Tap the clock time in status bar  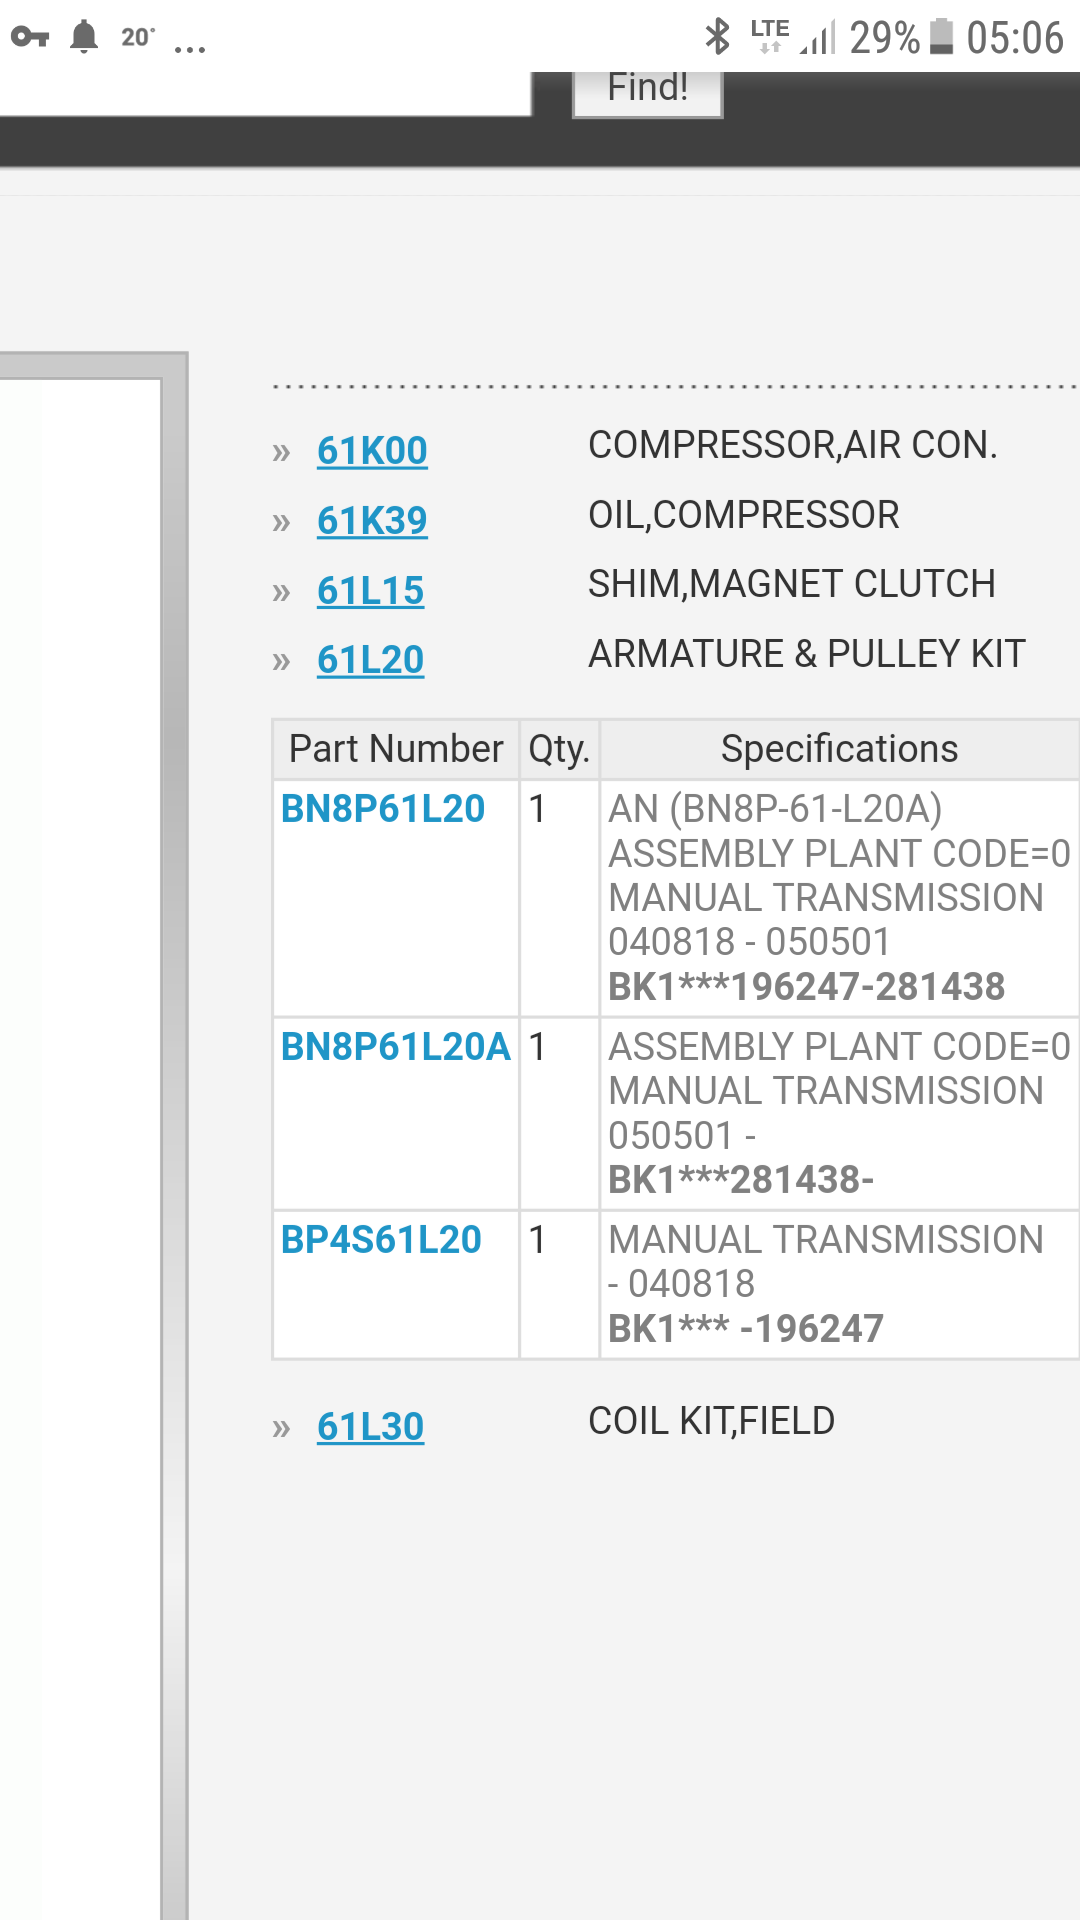(x=1014, y=38)
